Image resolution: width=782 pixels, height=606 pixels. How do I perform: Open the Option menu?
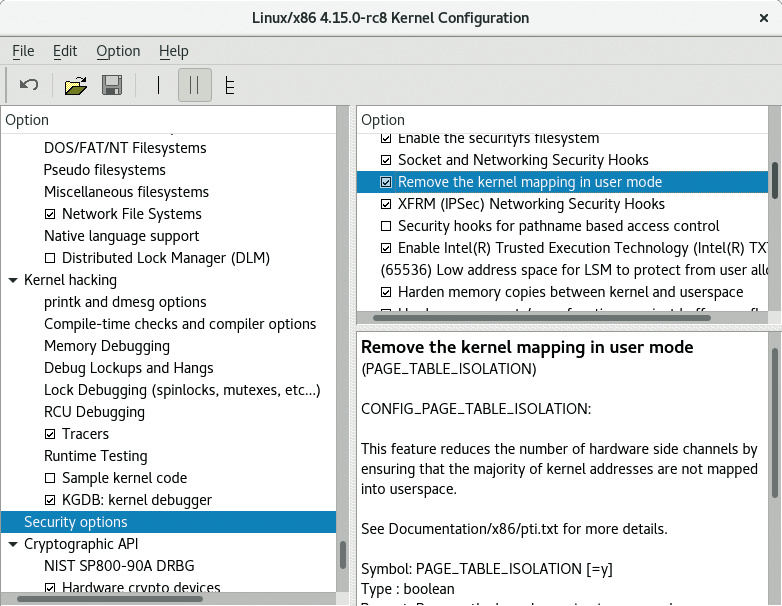click(x=118, y=51)
